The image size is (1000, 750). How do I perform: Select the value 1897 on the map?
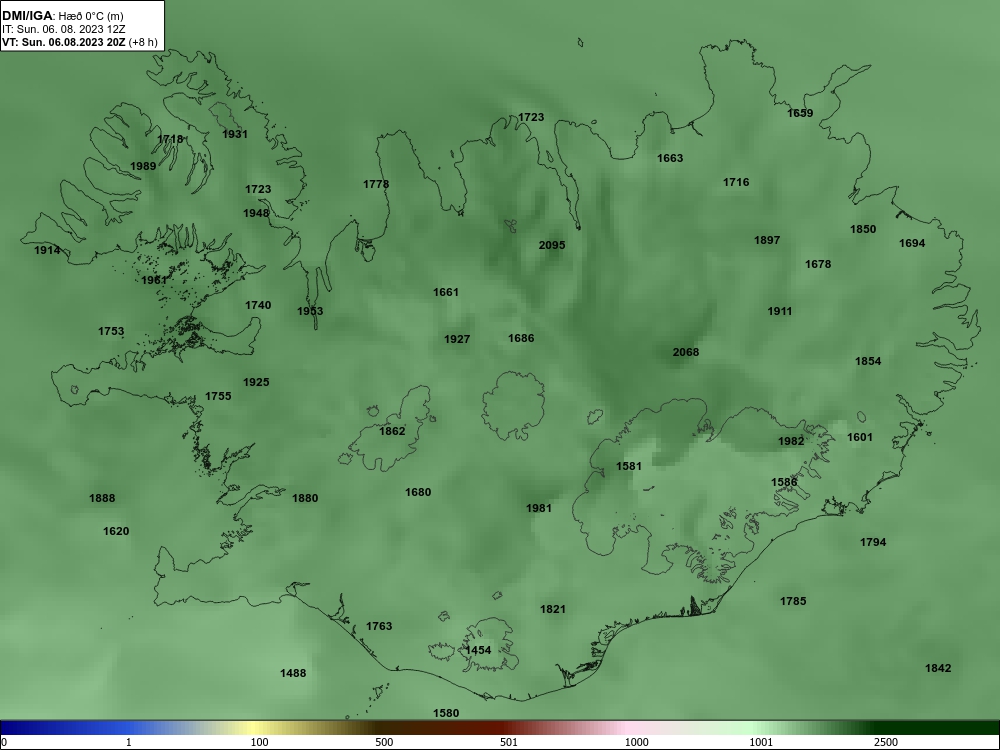point(767,240)
